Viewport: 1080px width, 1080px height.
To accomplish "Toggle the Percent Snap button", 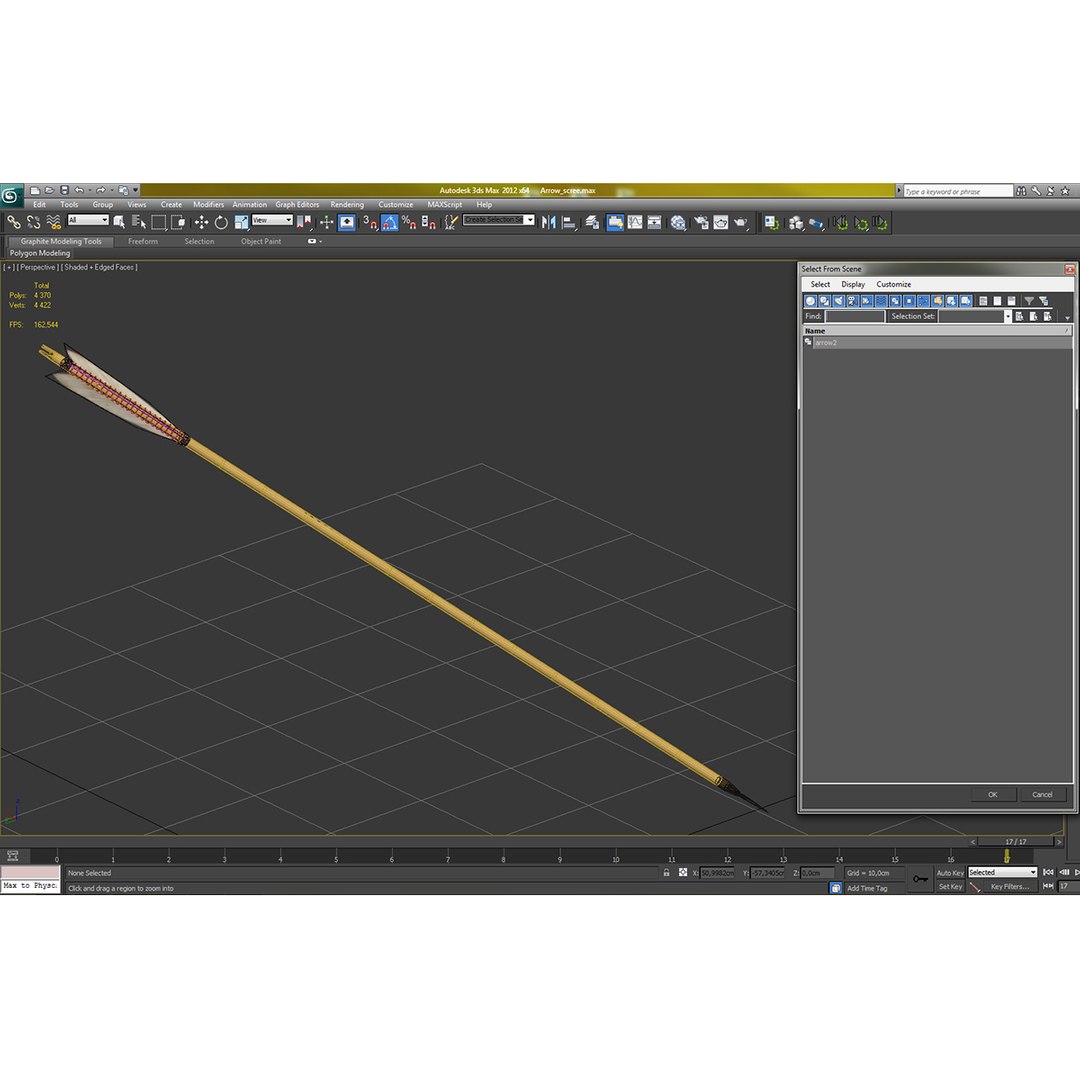I will [x=409, y=222].
